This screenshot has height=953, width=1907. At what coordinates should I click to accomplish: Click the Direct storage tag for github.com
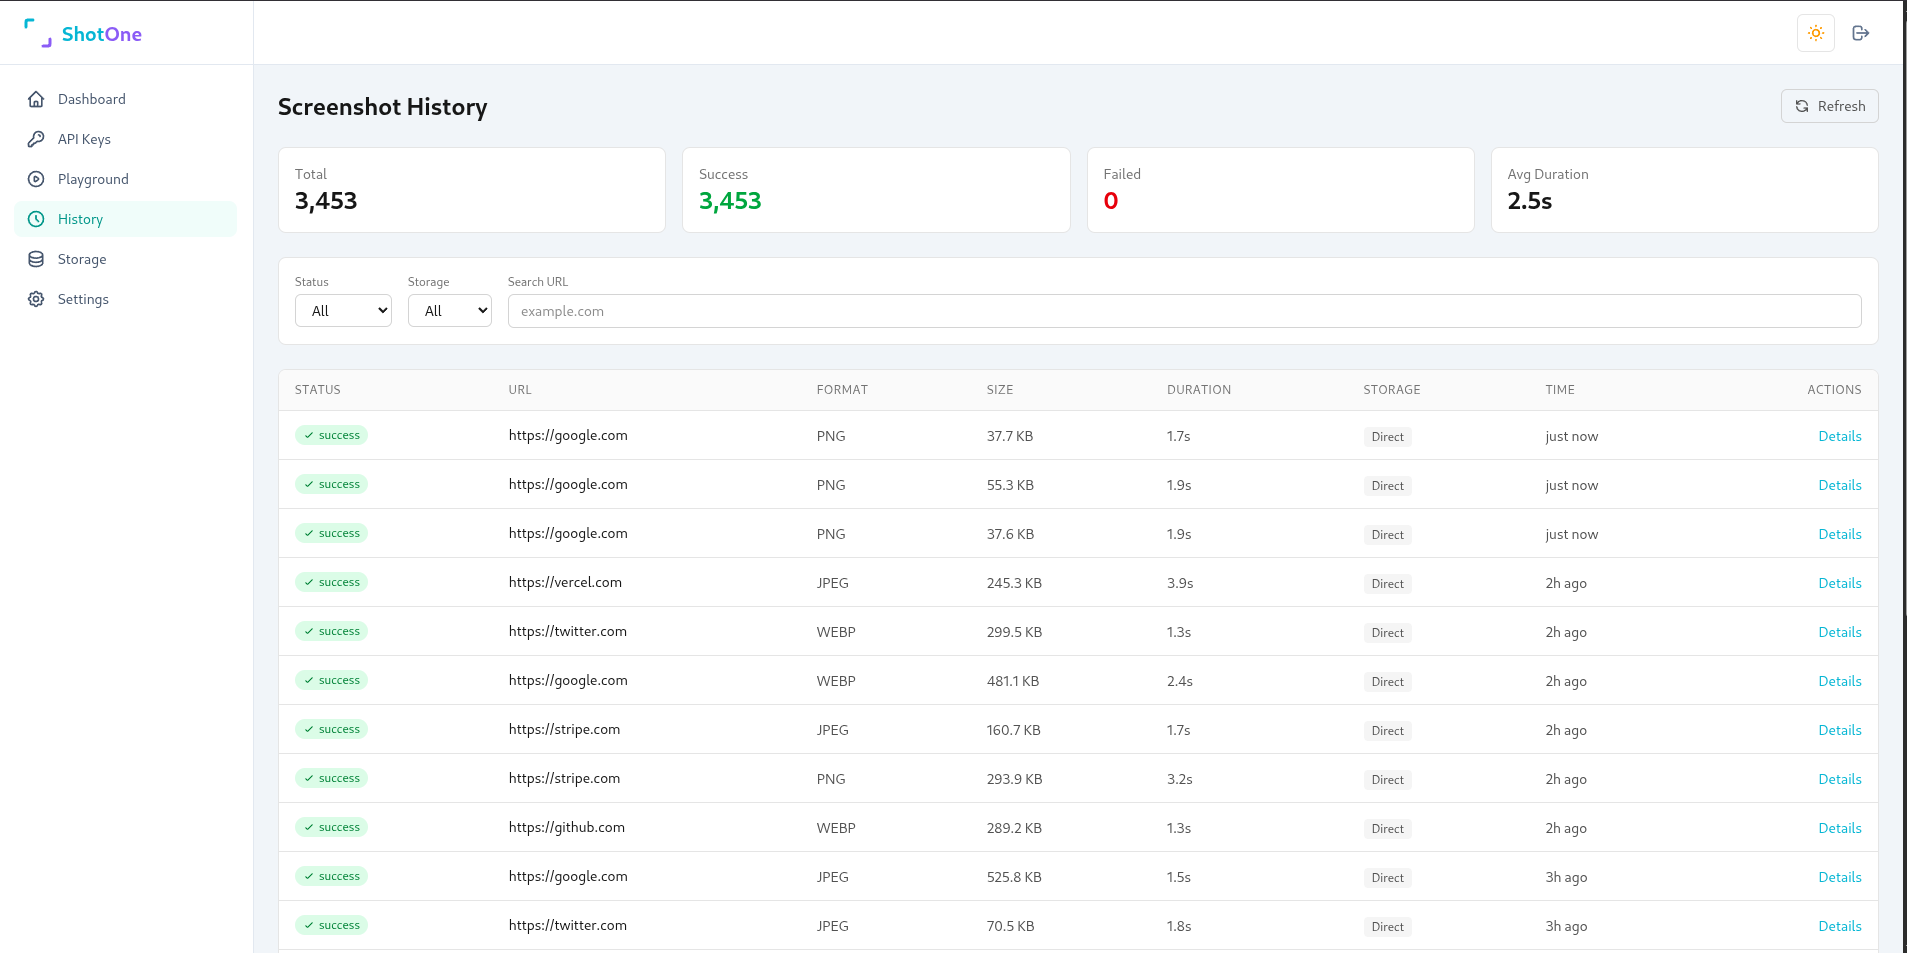click(x=1387, y=828)
